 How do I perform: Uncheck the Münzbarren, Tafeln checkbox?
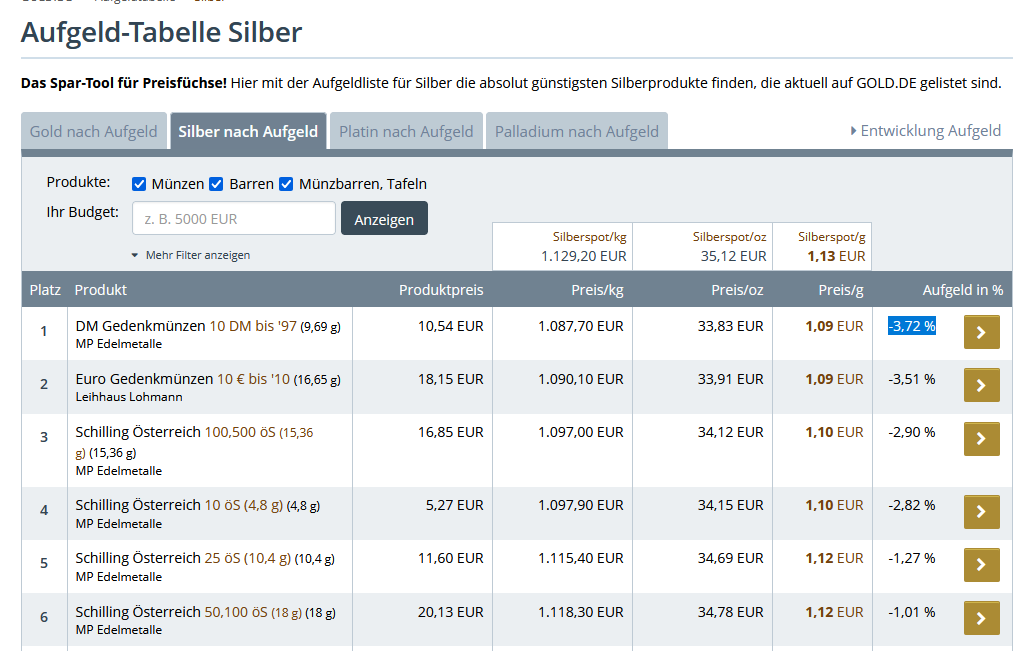(286, 184)
